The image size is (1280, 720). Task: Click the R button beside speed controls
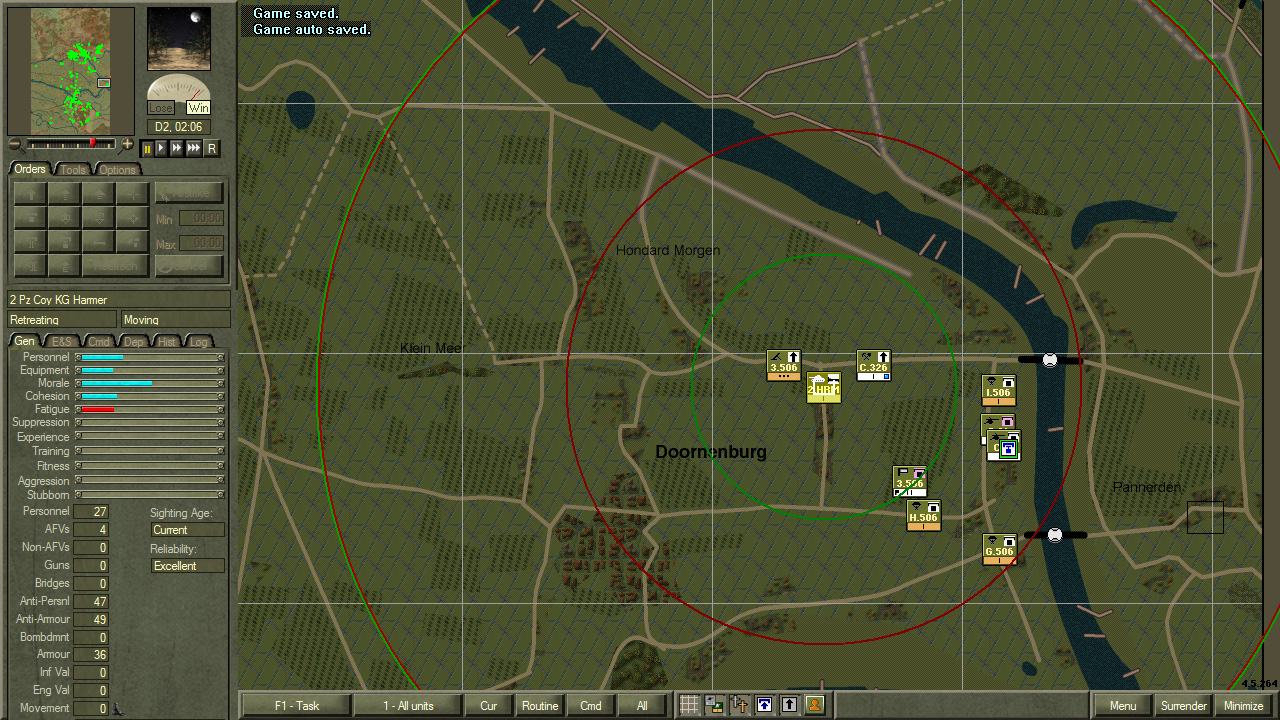click(x=212, y=148)
